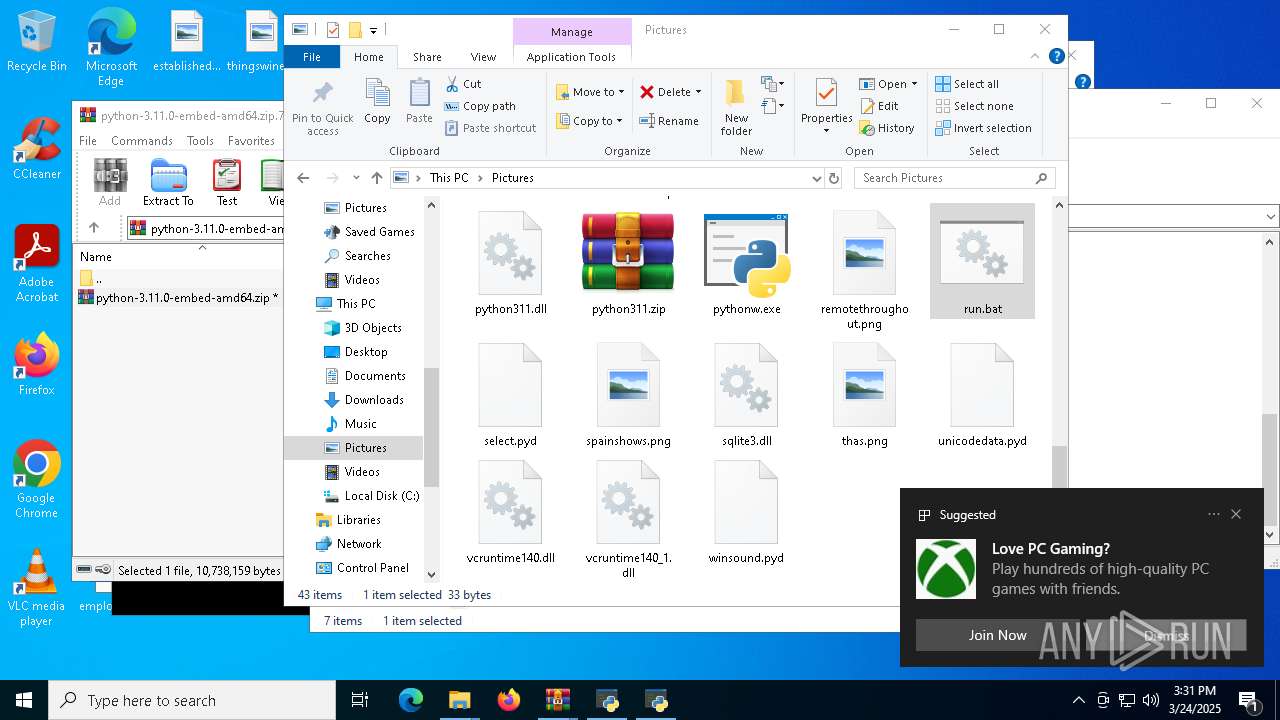Click This PC in address bar
The image size is (1280, 720).
(x=449, y=178)
